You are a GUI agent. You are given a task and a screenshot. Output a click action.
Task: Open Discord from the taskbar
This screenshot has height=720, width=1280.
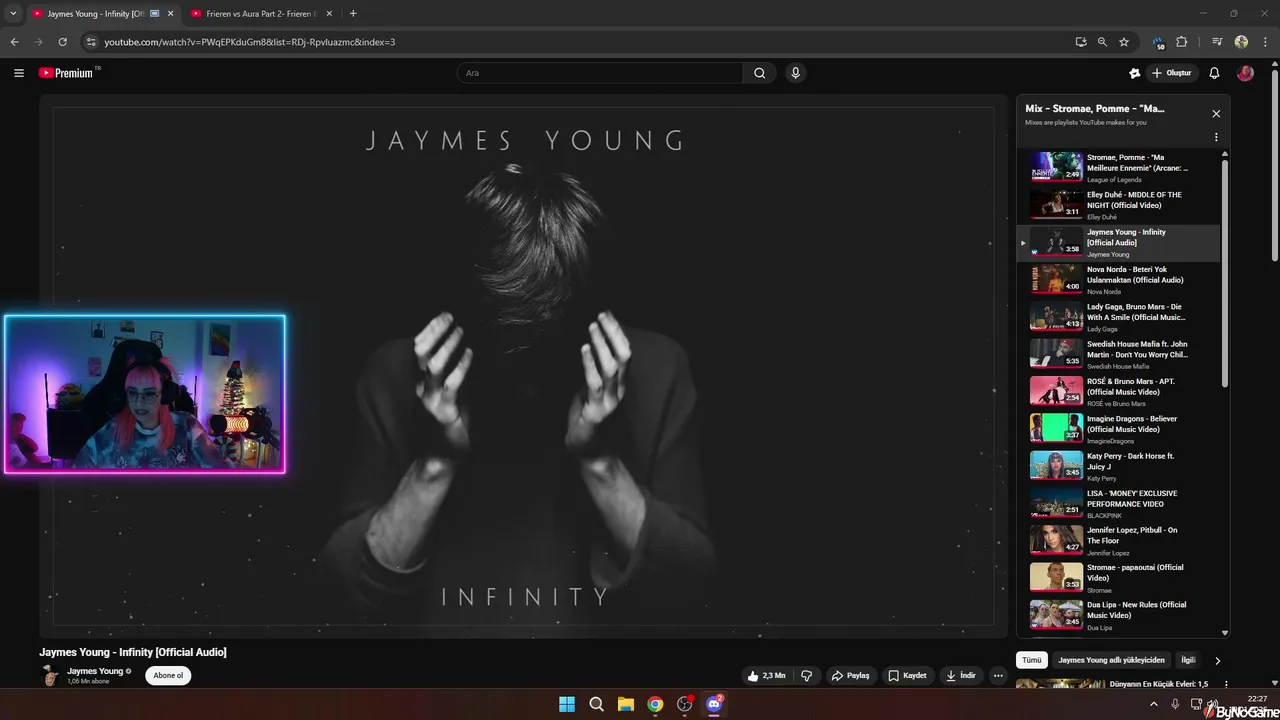point(714,704)
